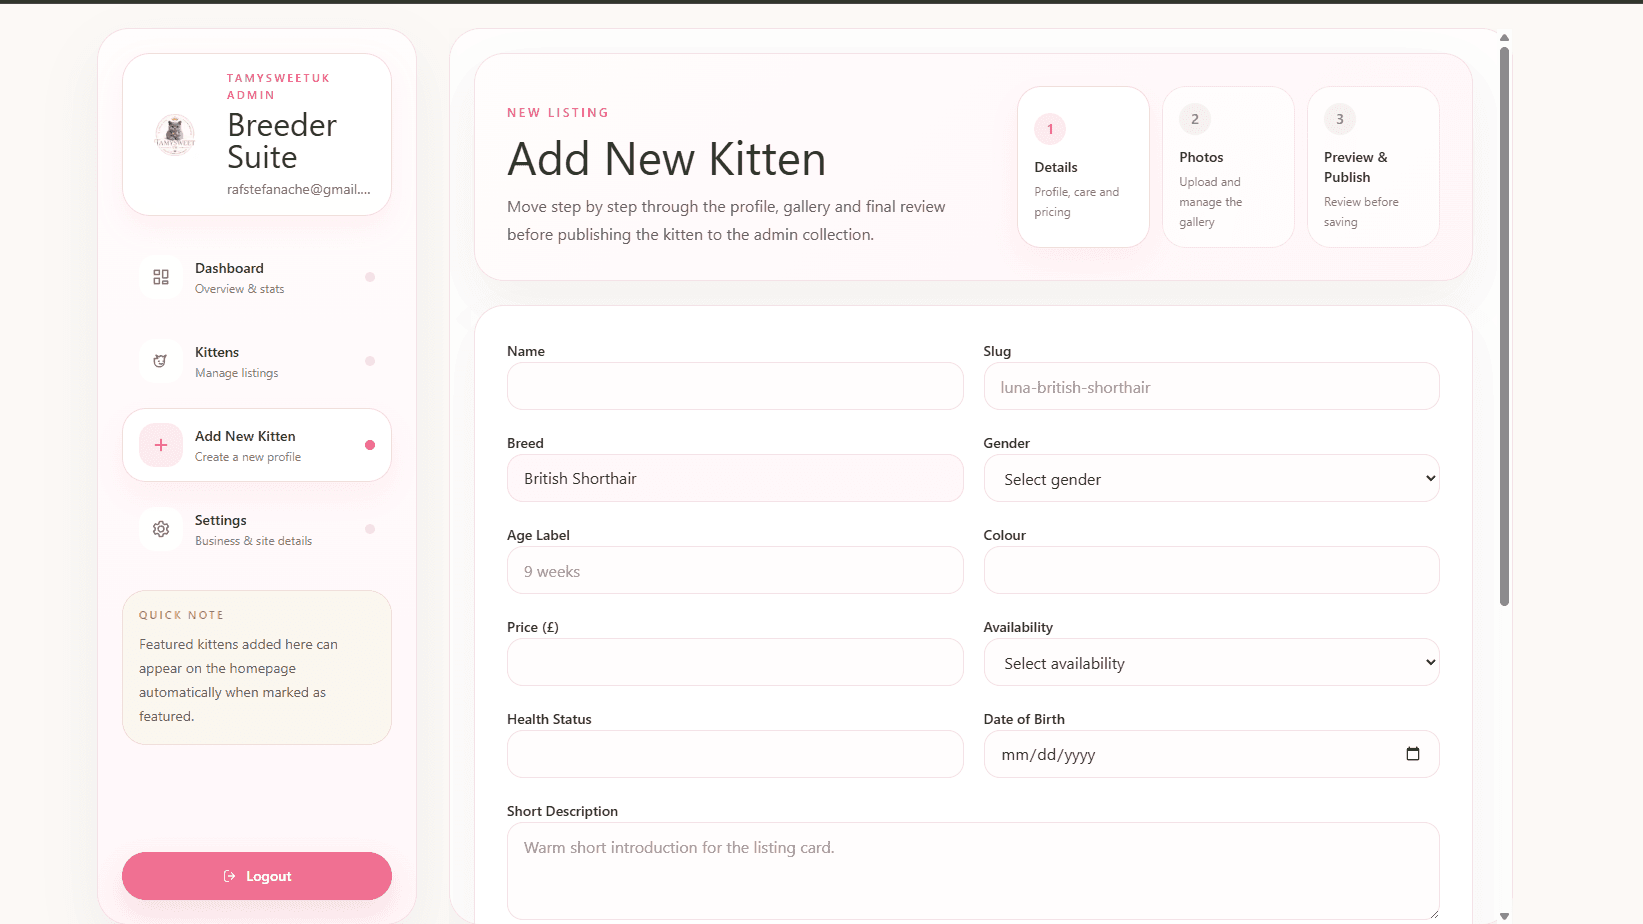Click the Add New Kitten plus icon
The image size is (1643, 924).
161,445
